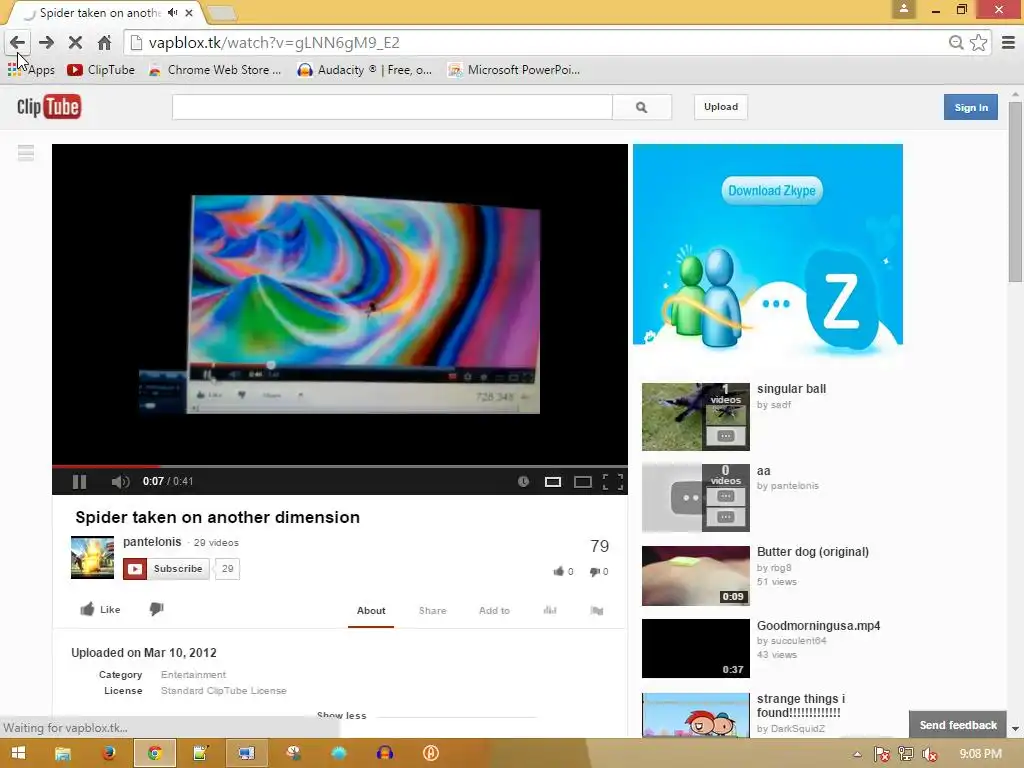Open the statistics bar chart tab
The height and width of the screenshot is (768, 1024).
[x=550, y=610]
